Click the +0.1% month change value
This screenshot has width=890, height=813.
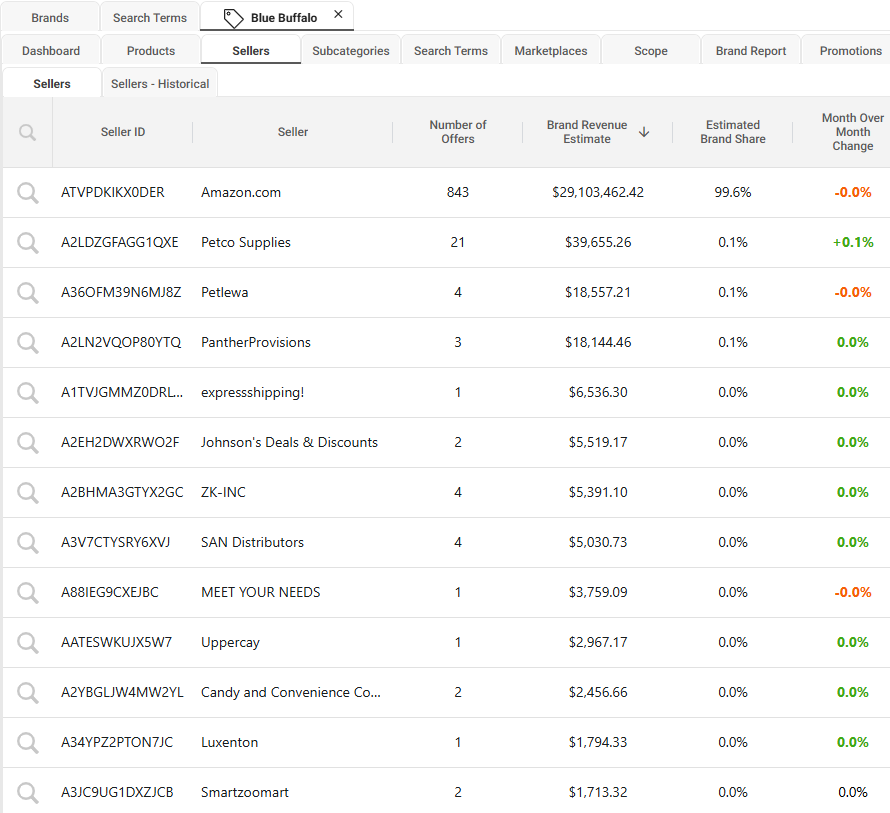point(853,242)
